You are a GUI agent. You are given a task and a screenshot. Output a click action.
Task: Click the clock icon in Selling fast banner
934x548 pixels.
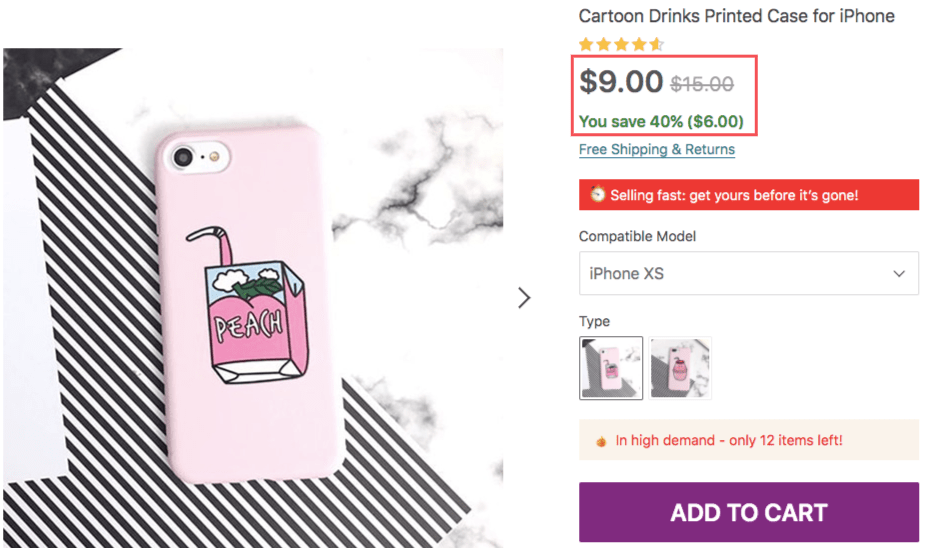tap(597, 195)
